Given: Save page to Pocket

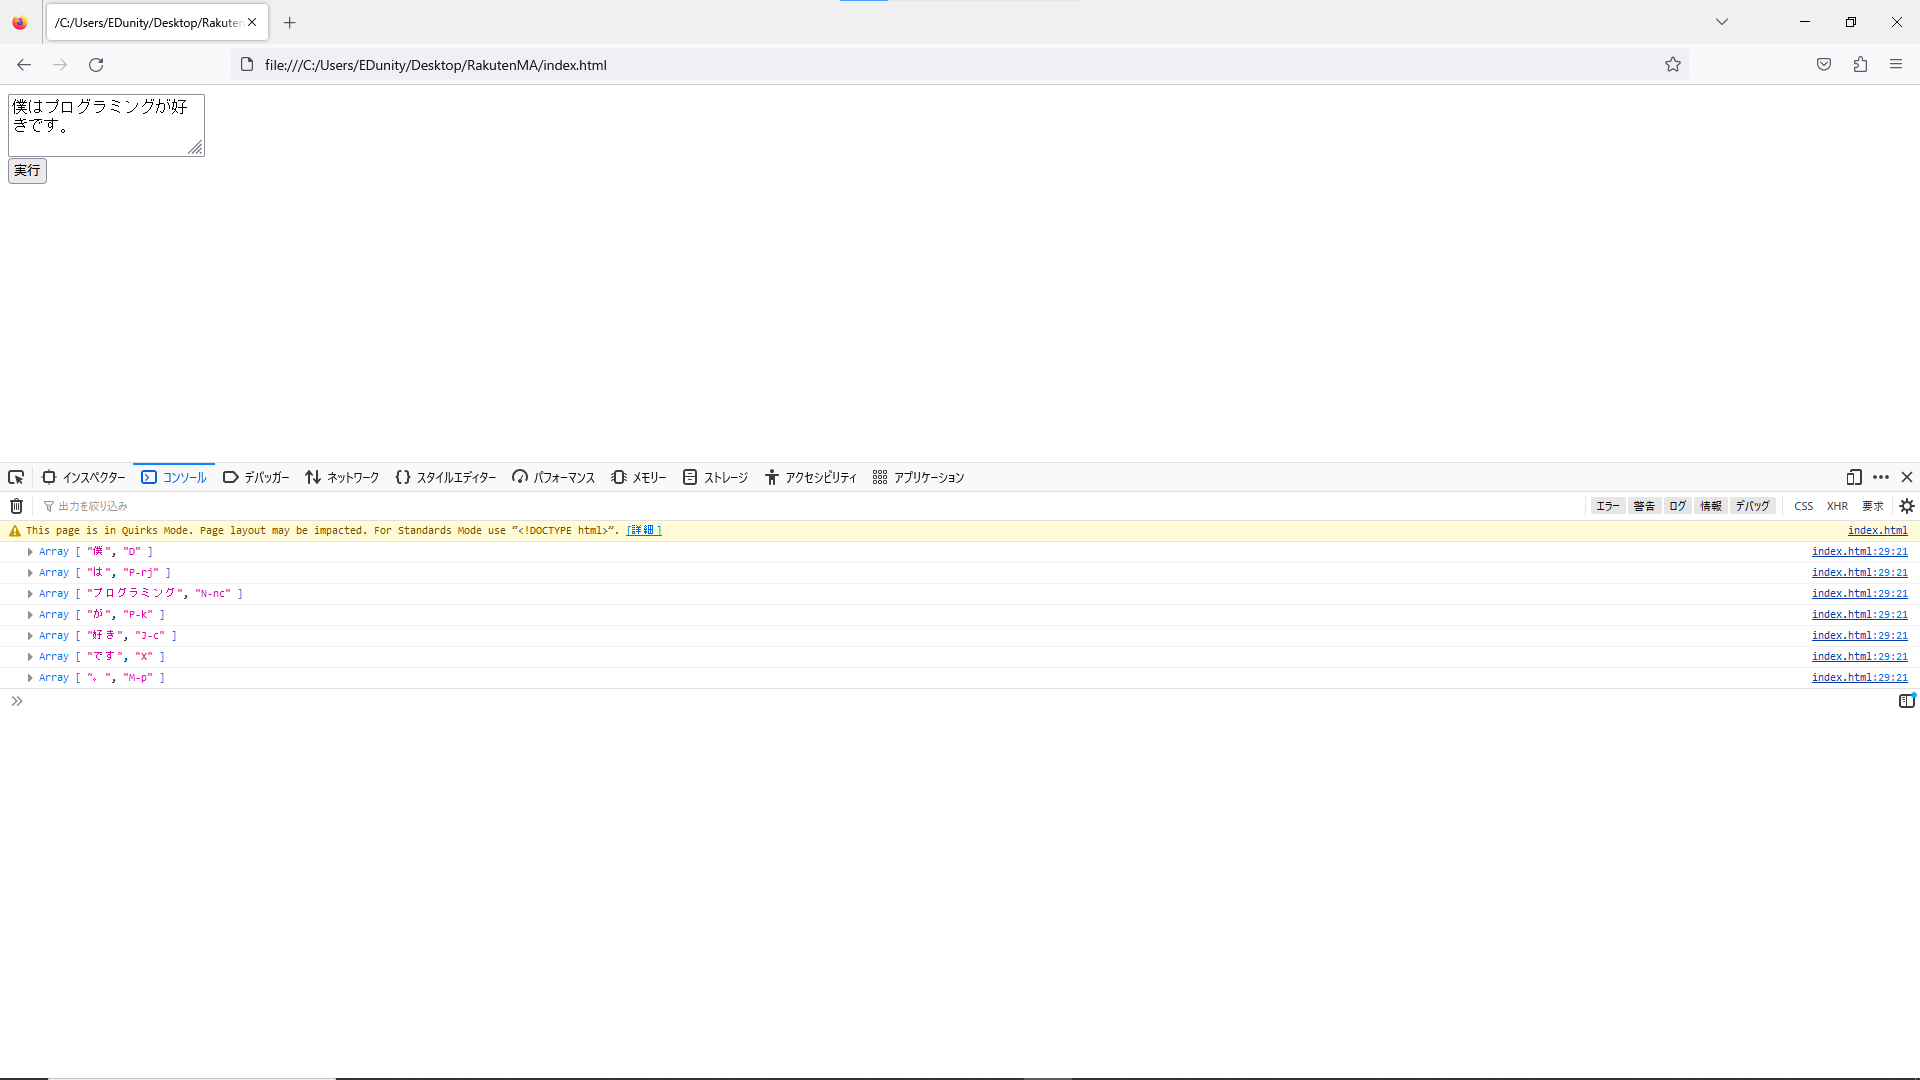Looking at the screenshot, I should click(x=1823, y=64).
